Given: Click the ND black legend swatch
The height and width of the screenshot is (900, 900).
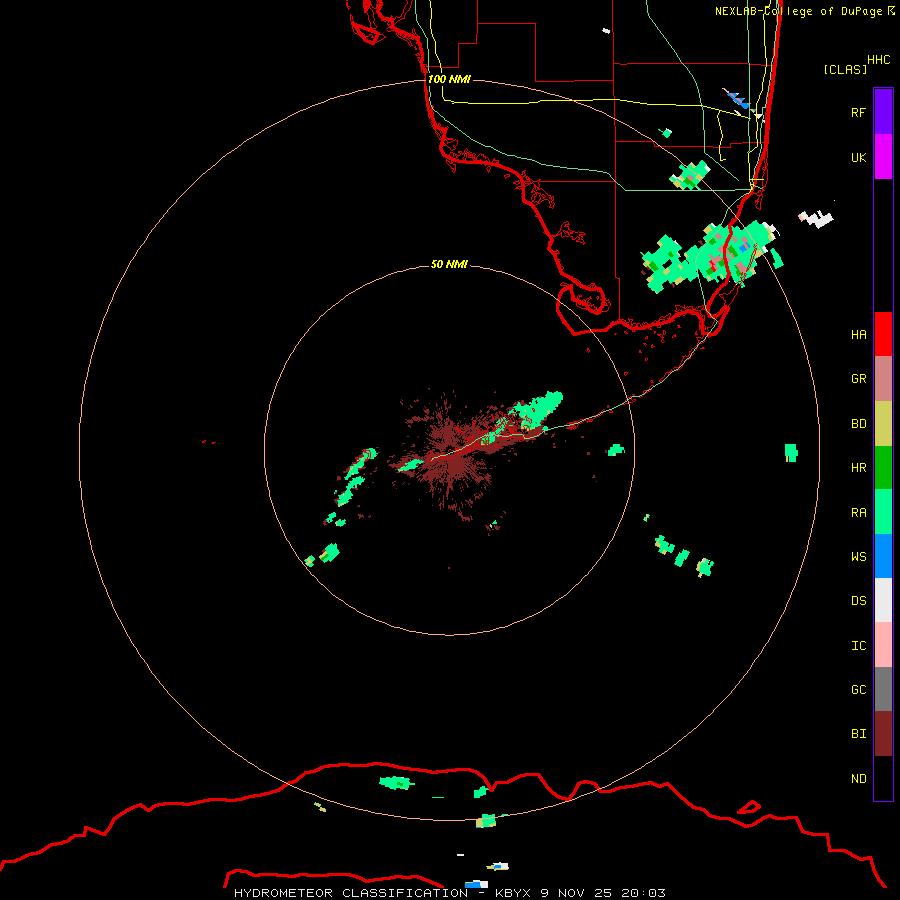Looking at the screenshot, I should pos(883,778).
